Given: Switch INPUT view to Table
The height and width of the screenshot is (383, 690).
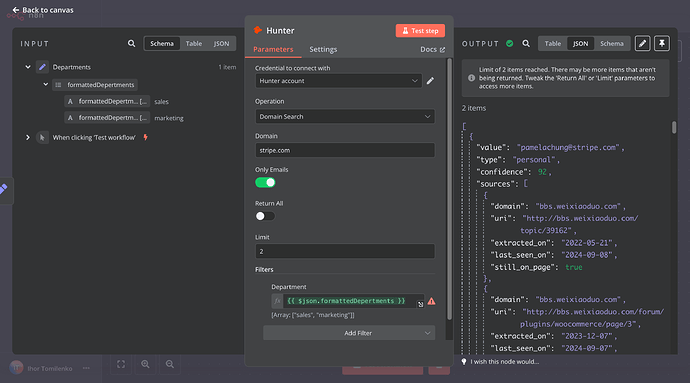Looking at the screenshot, I should [x=194, y=43].
